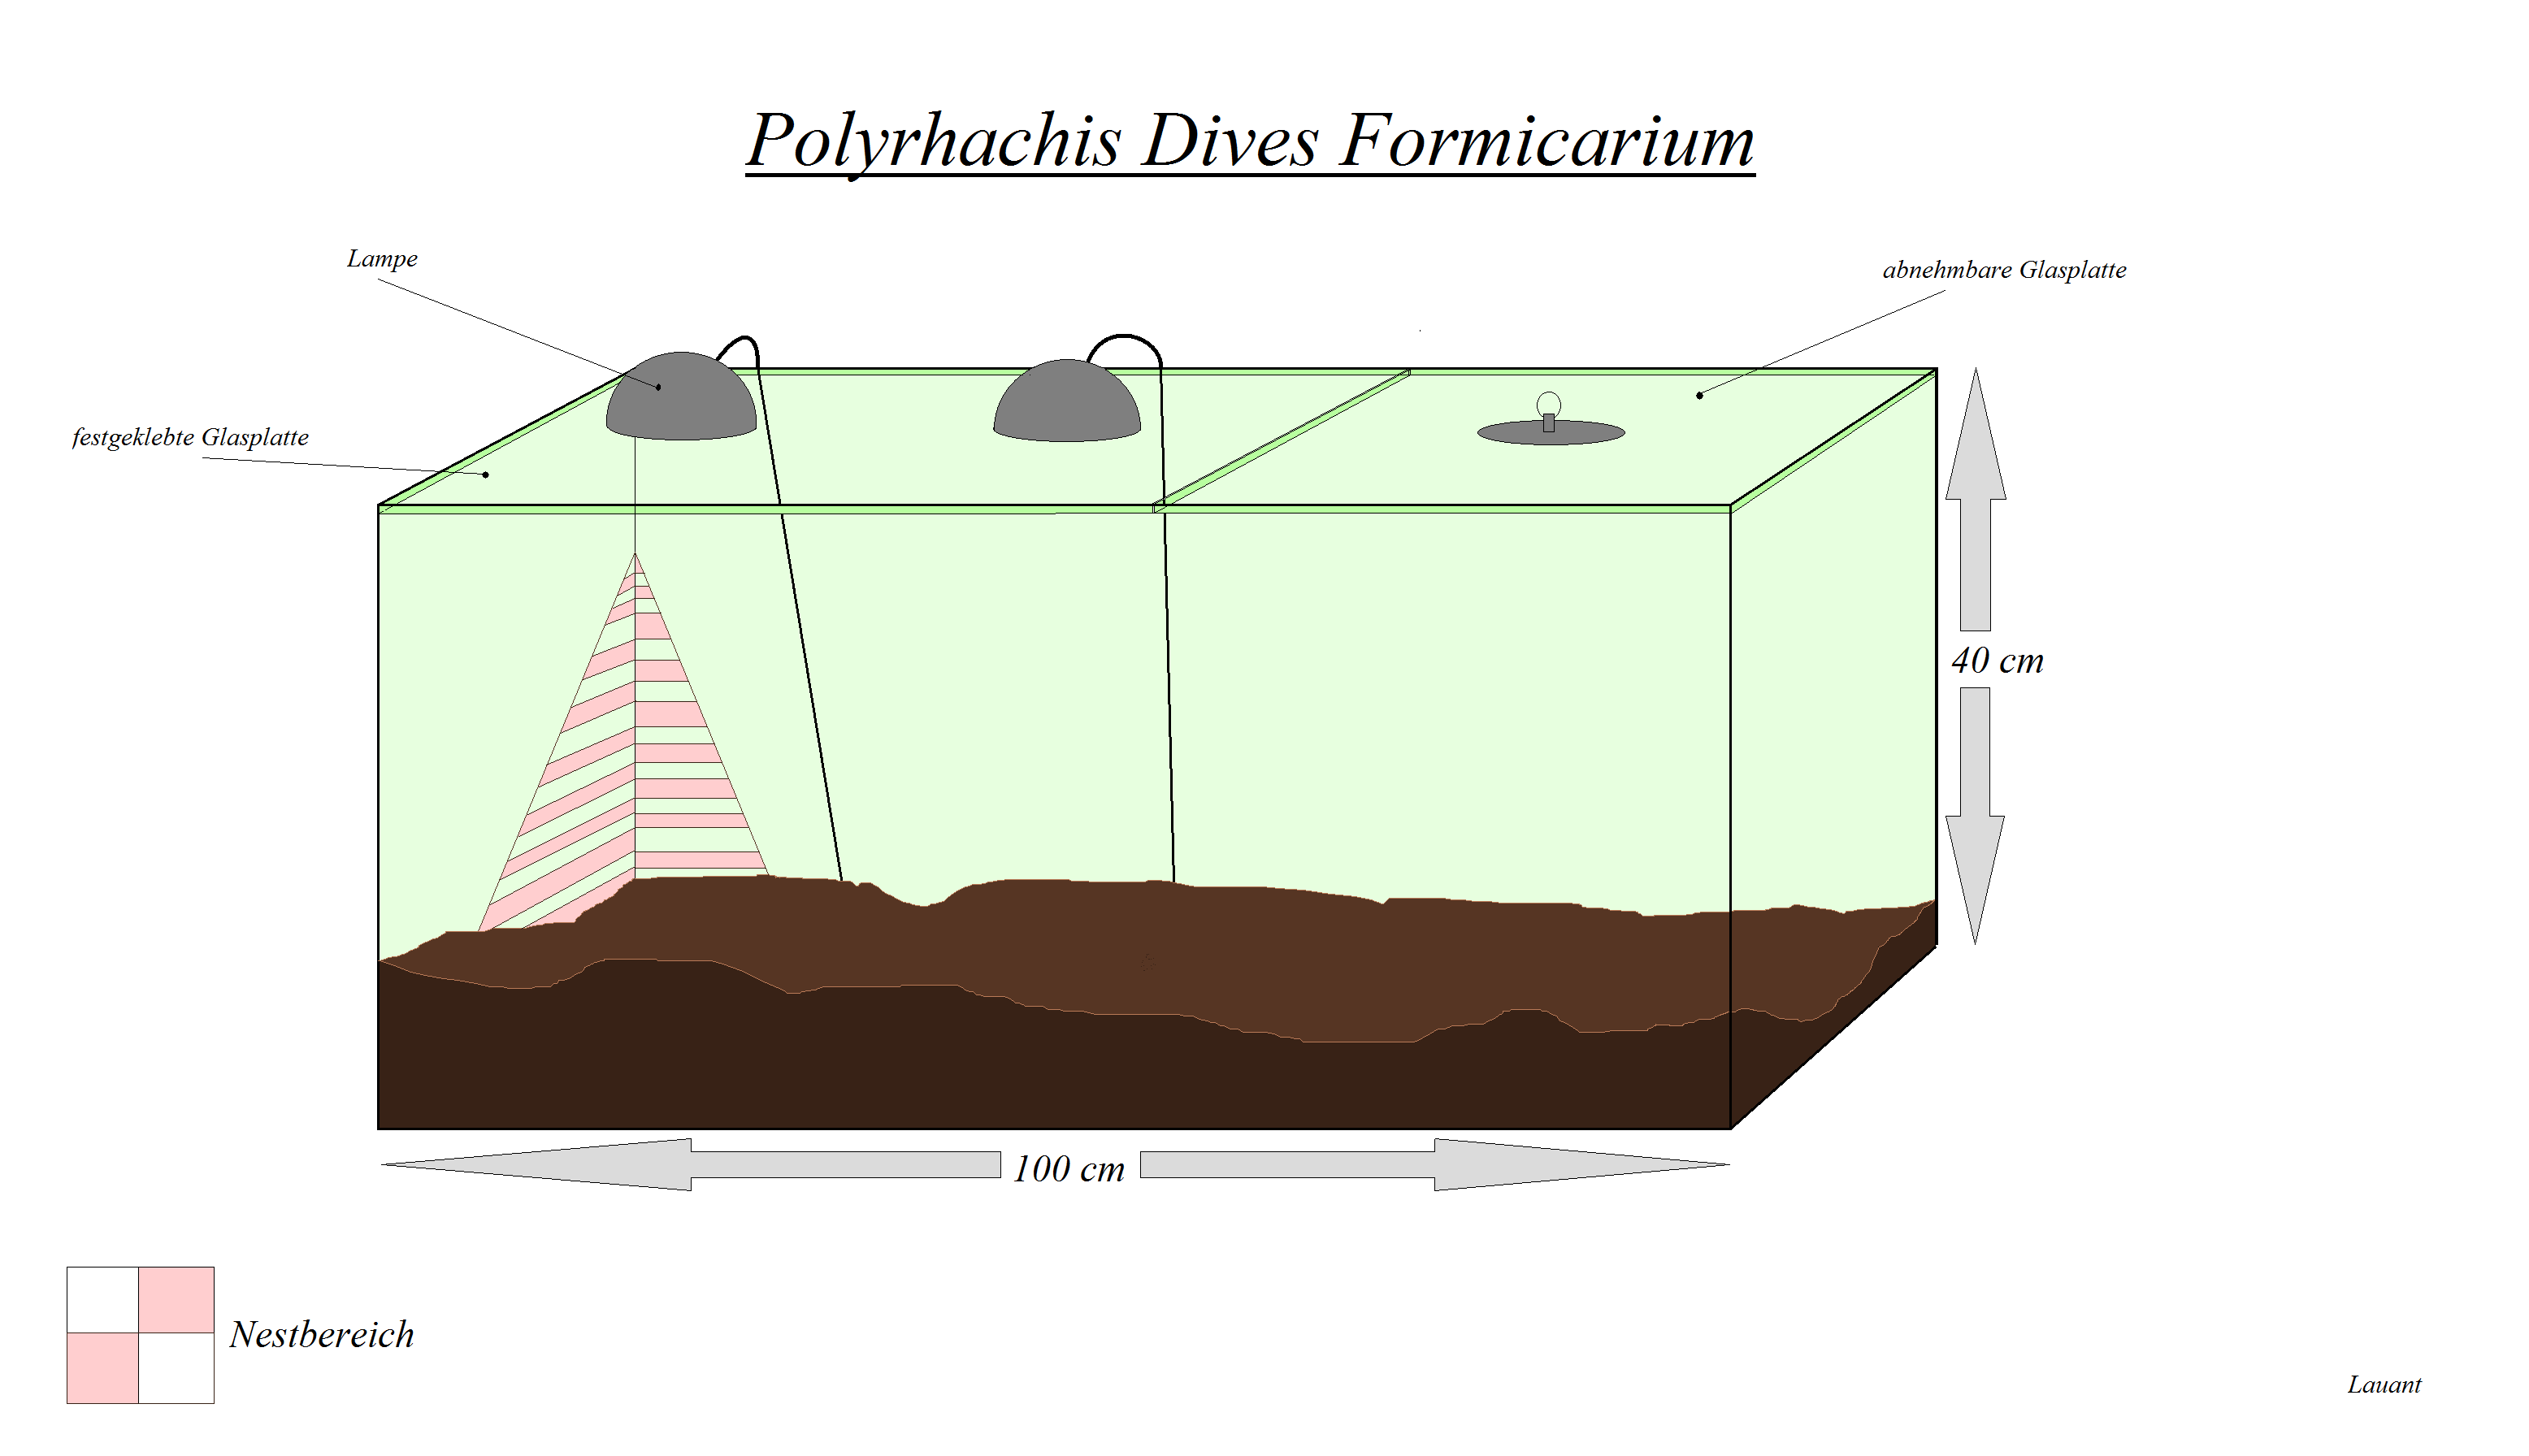Image resolution: width=2529 pixels, height=1456 pixels.
Task: Click the abnehmbare Glasplatte label
Action: [2004, 270]
